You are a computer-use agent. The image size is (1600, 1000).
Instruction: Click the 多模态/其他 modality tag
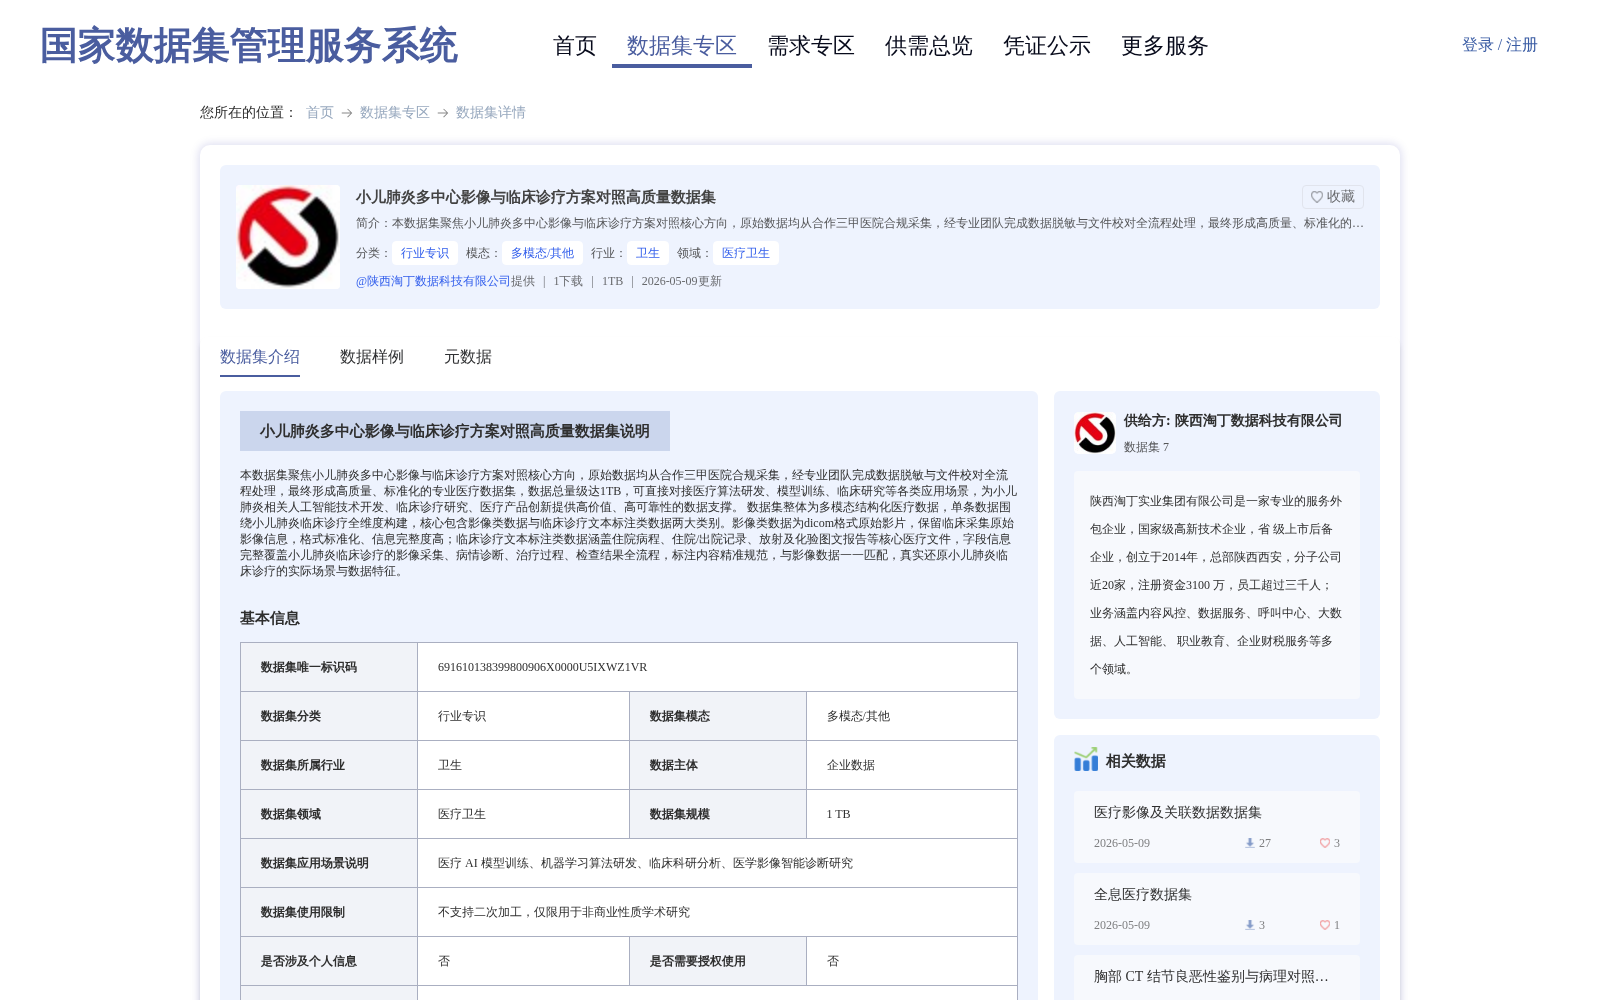[x=543, y=253]
